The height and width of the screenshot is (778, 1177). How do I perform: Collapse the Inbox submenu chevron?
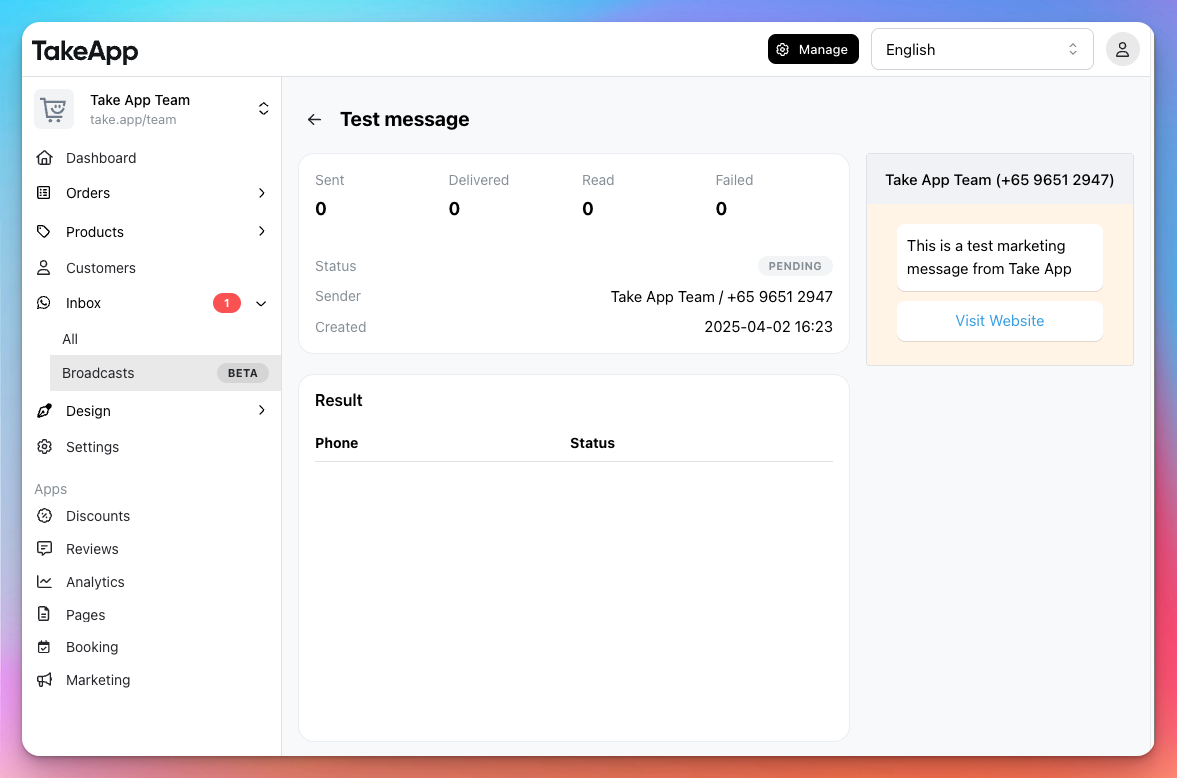(x=262, y=303)
